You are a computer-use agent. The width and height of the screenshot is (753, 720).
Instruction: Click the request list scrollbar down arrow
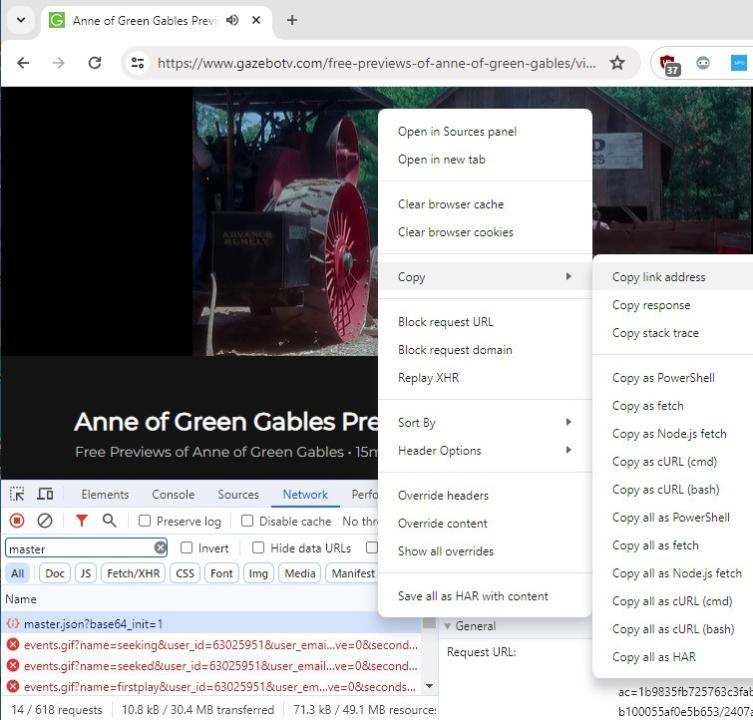430,687
